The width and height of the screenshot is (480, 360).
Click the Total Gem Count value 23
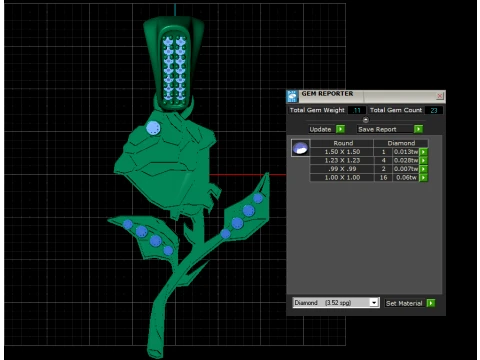point(434,110)
